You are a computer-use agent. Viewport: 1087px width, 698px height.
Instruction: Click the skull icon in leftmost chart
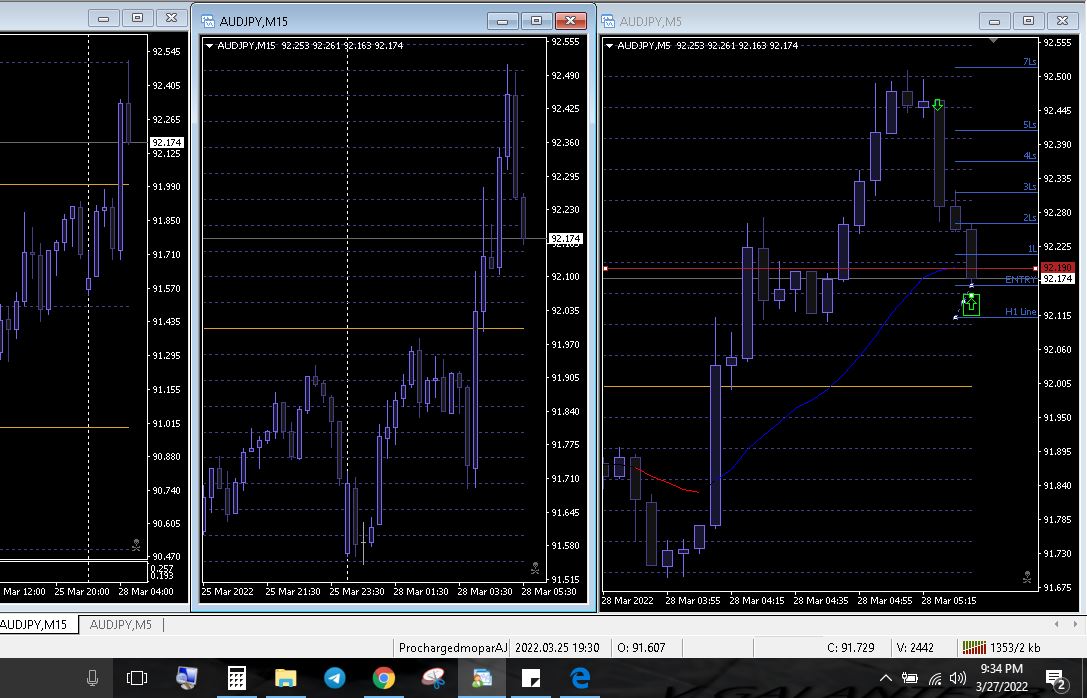click(x=136, y=545)
